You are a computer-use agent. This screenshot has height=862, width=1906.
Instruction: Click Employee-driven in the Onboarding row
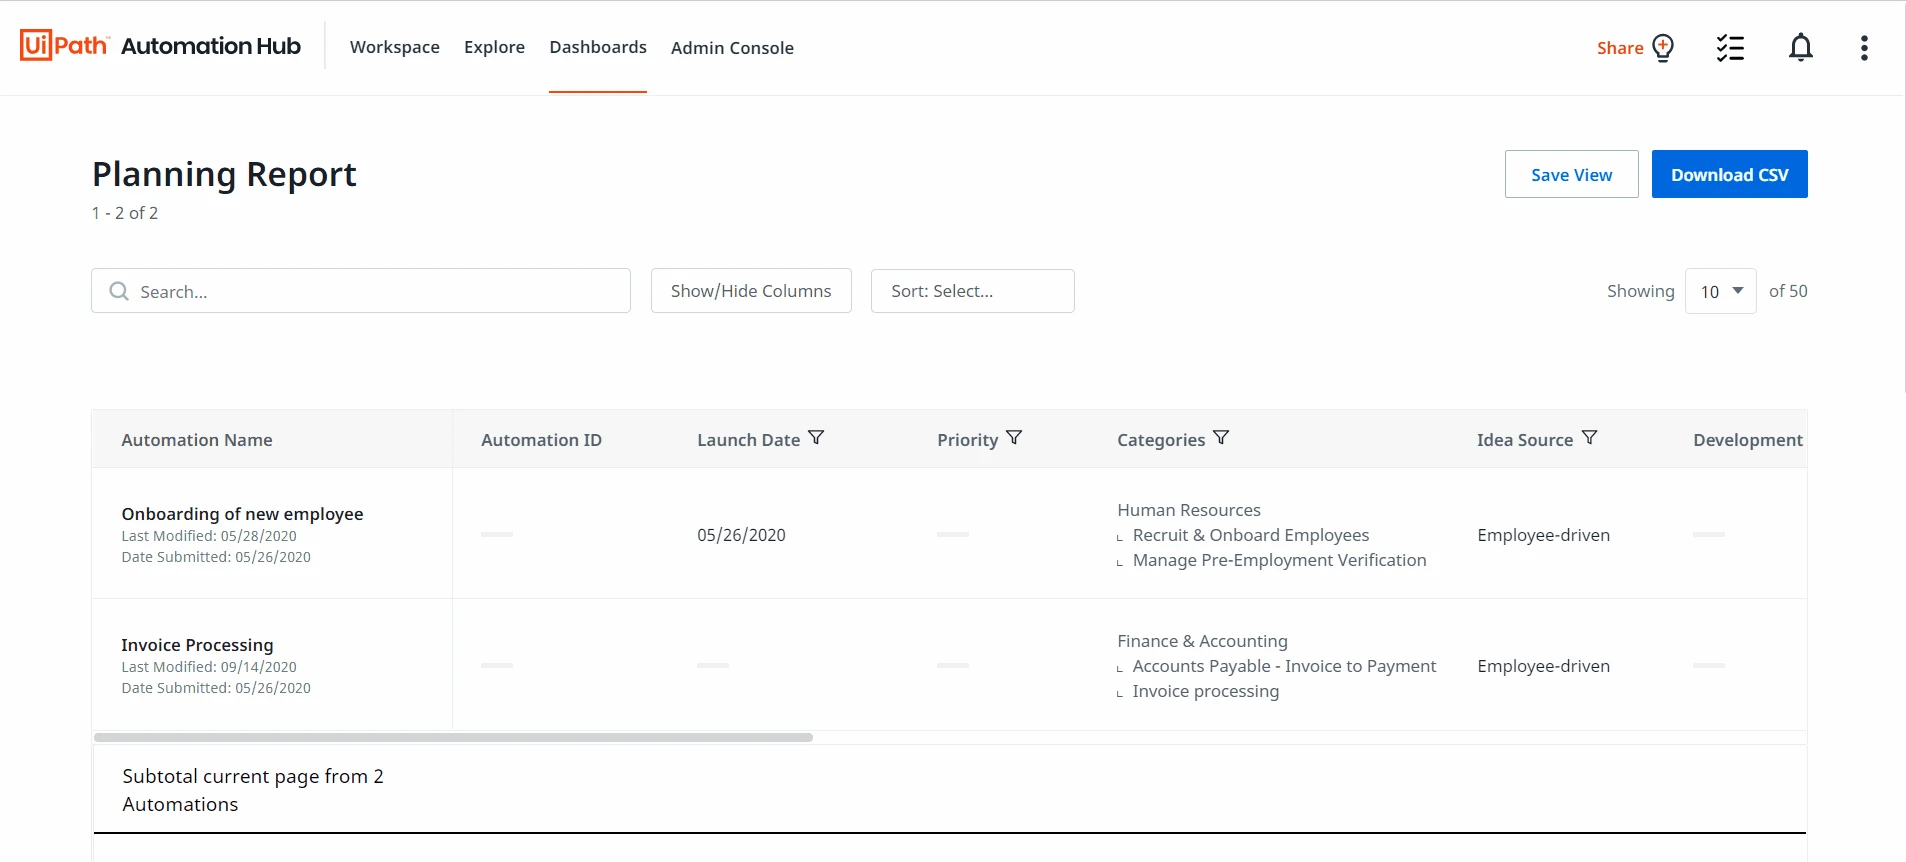click(x=1543, y=535)
